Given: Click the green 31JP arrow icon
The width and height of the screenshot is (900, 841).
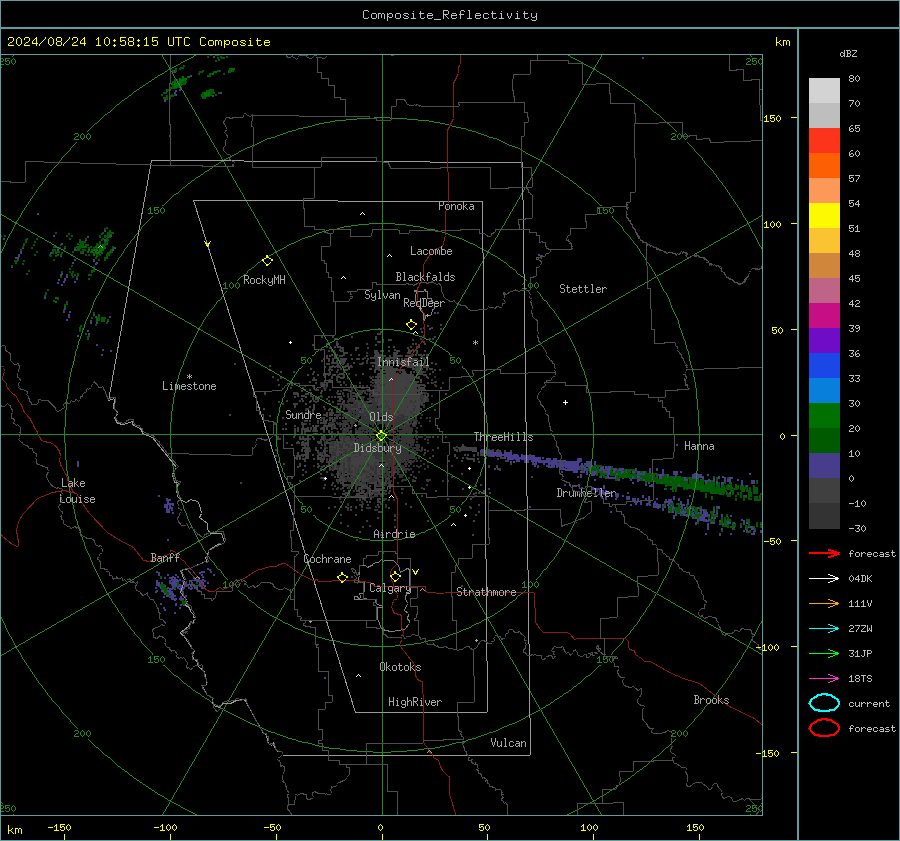Looking at the screenshot, I should pos(824,653).
